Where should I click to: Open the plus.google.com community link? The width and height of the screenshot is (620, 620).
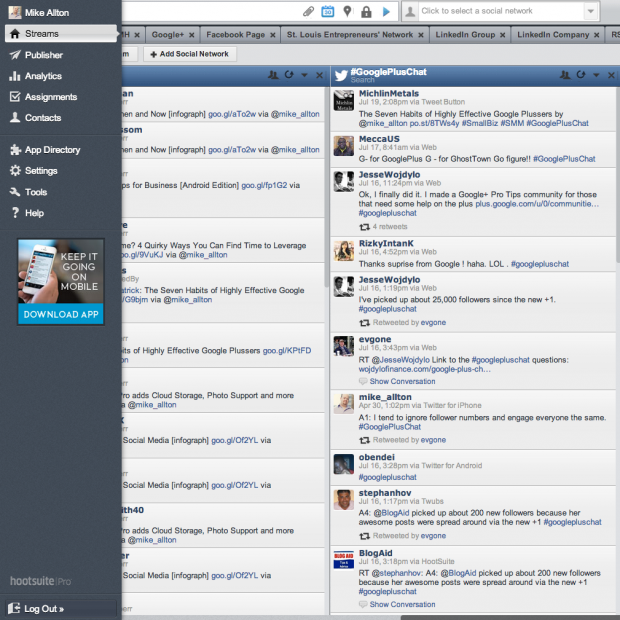[x=537, y=204]
